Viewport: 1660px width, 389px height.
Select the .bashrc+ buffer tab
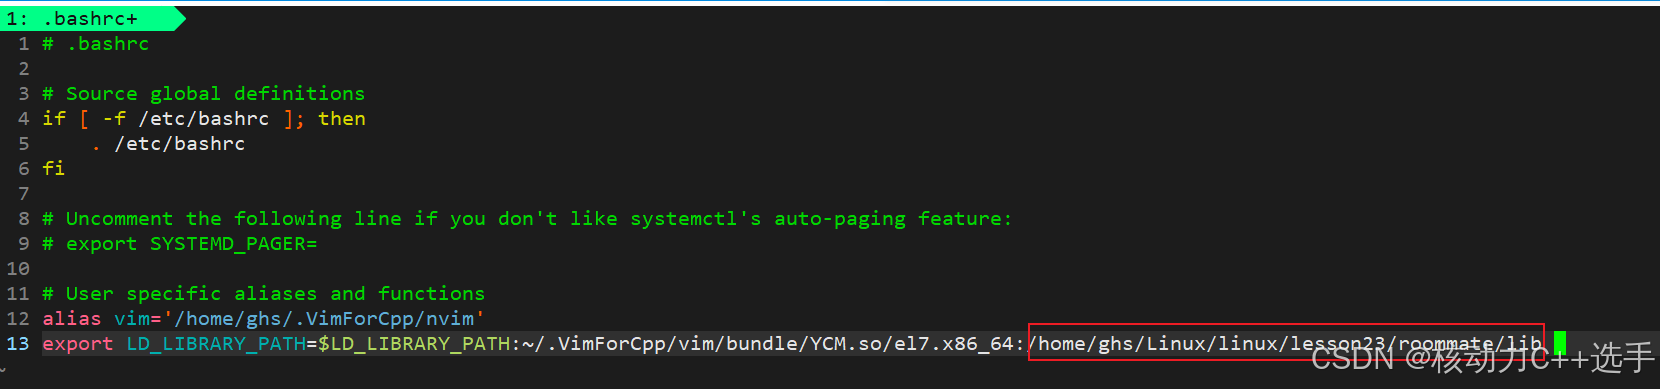[90, 18]
